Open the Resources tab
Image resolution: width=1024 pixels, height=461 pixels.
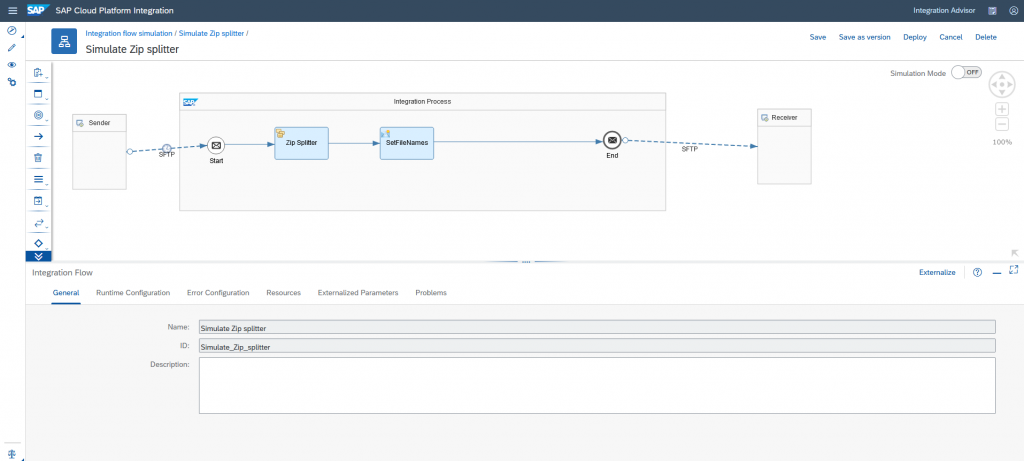[x=283, y=293]
